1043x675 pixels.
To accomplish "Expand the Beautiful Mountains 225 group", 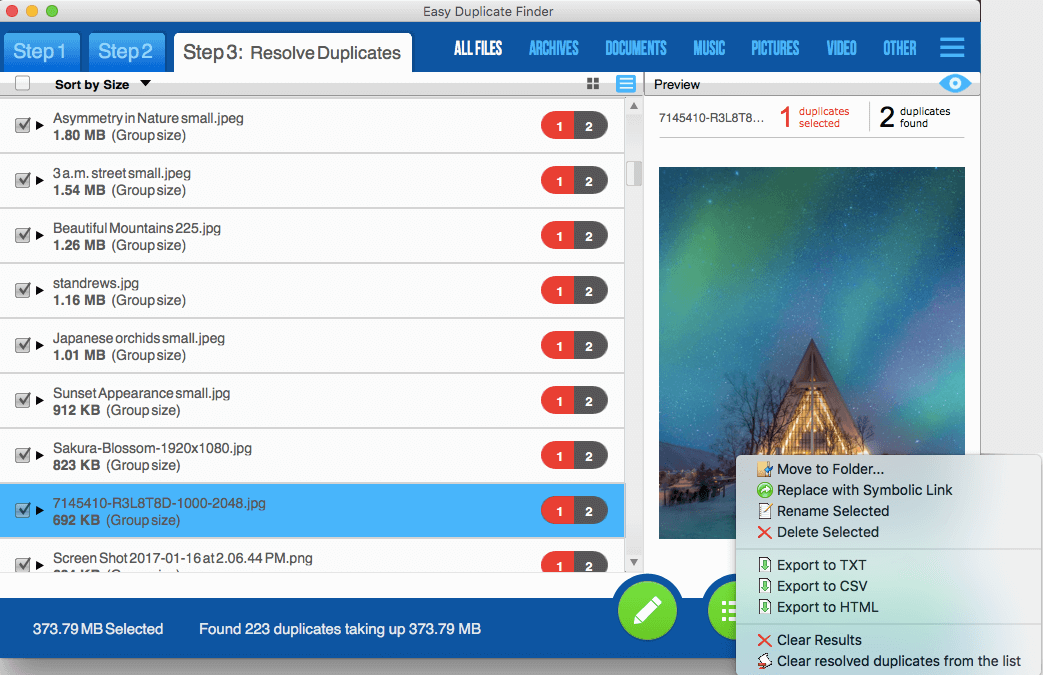I will pyautogui.click(x=40, y=235).
